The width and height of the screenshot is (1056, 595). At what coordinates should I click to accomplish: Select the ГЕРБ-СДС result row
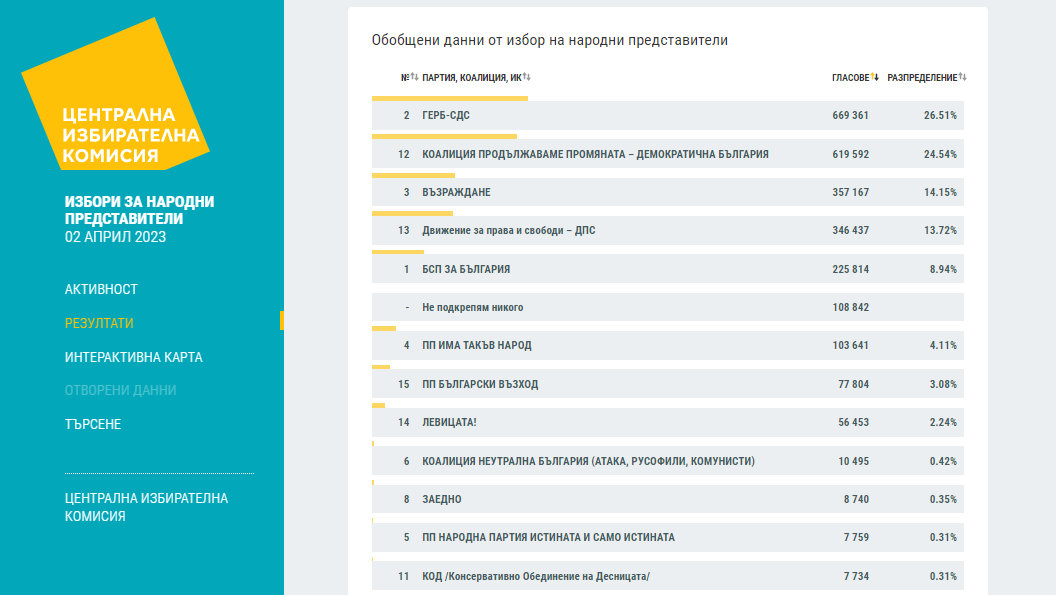click(x=667, y=116)
